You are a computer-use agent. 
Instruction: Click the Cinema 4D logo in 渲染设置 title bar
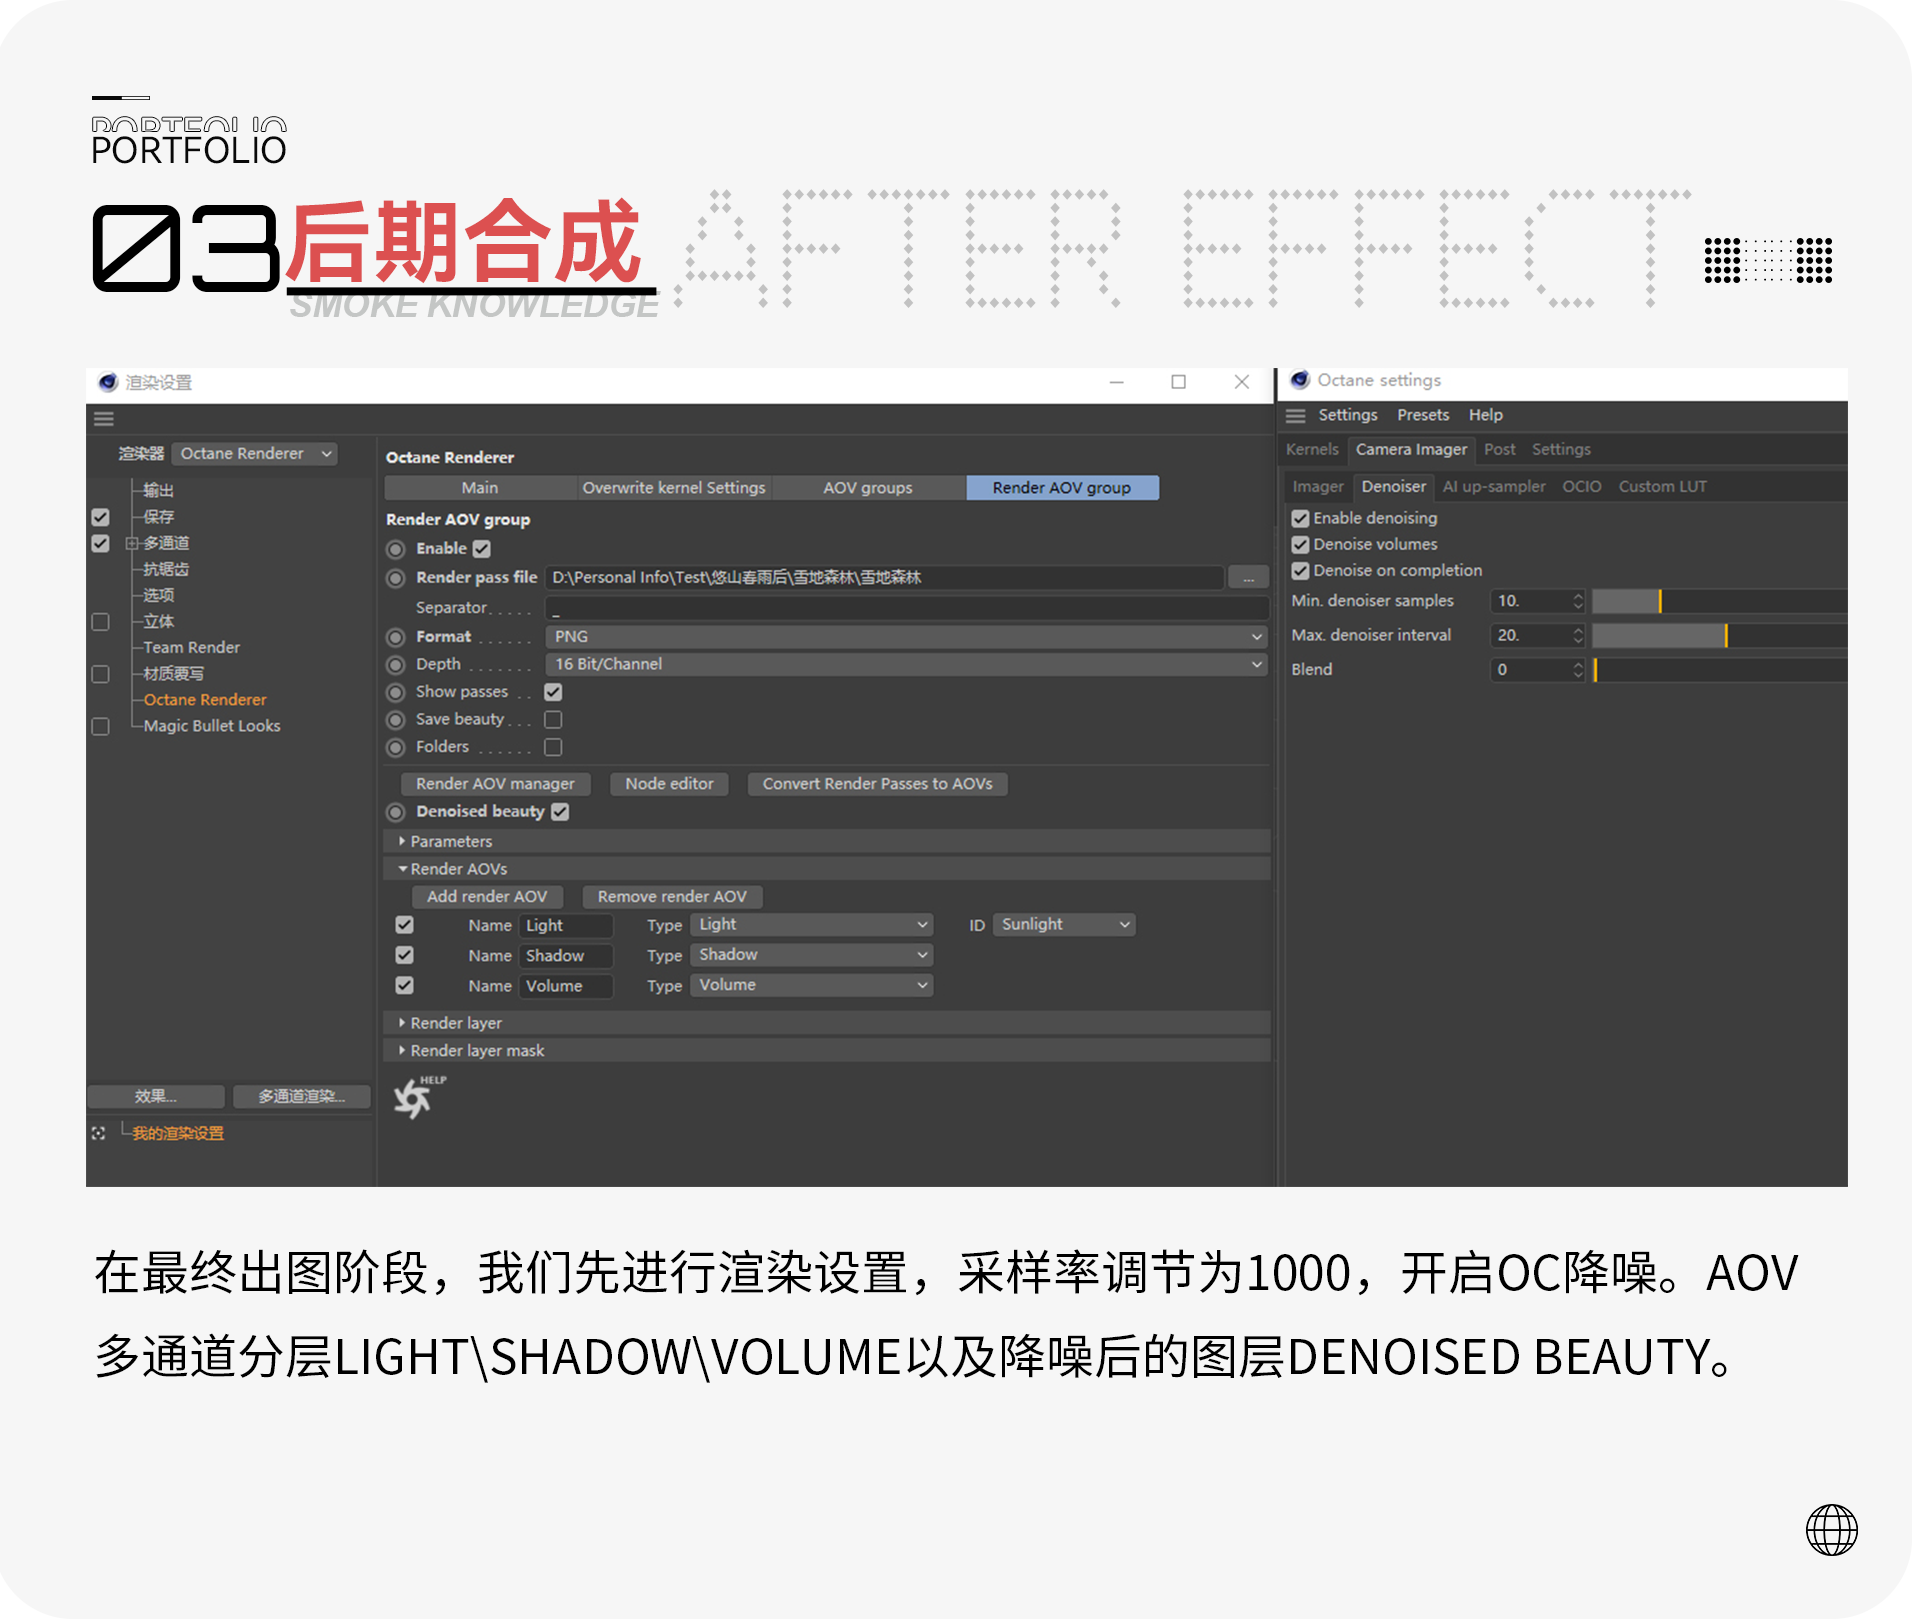pos(107,381)
